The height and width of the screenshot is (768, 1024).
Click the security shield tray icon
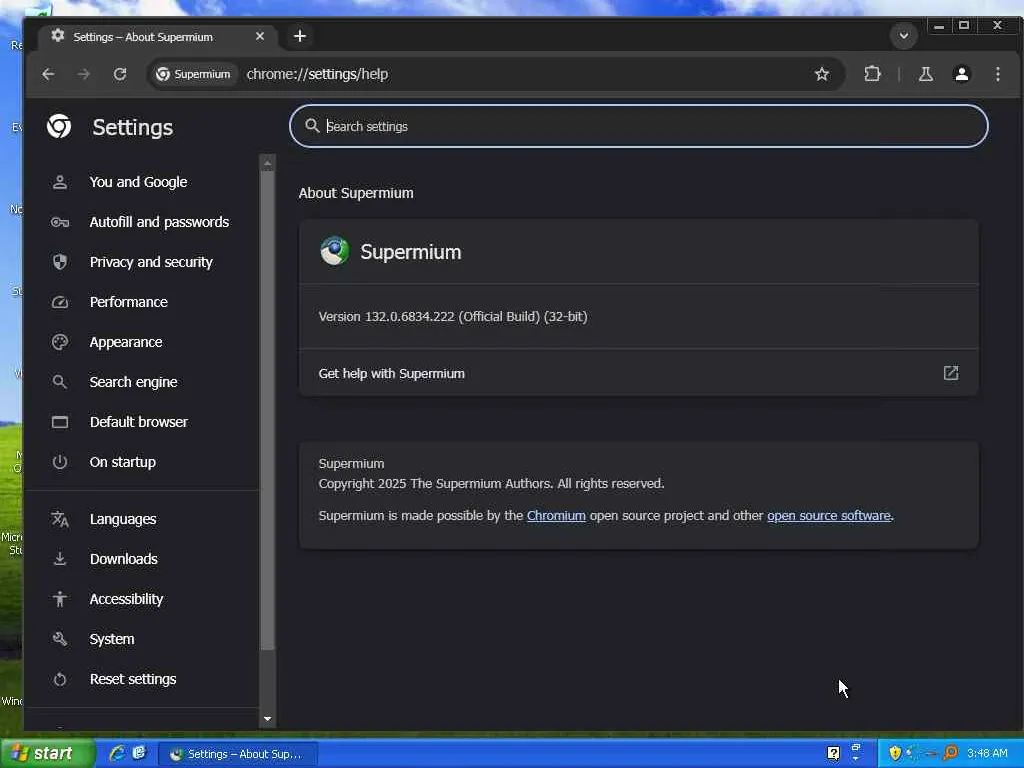[x=895, y=753]
